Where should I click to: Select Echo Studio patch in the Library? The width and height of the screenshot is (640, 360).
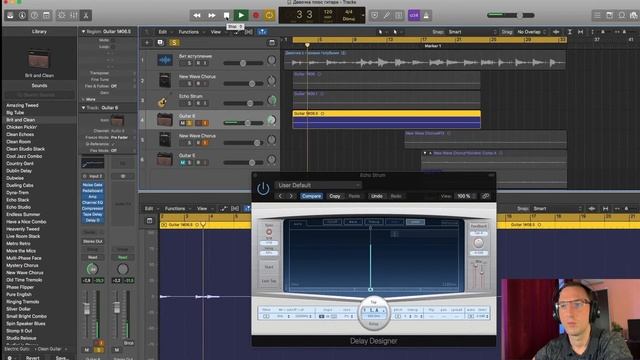click(18, 207)
